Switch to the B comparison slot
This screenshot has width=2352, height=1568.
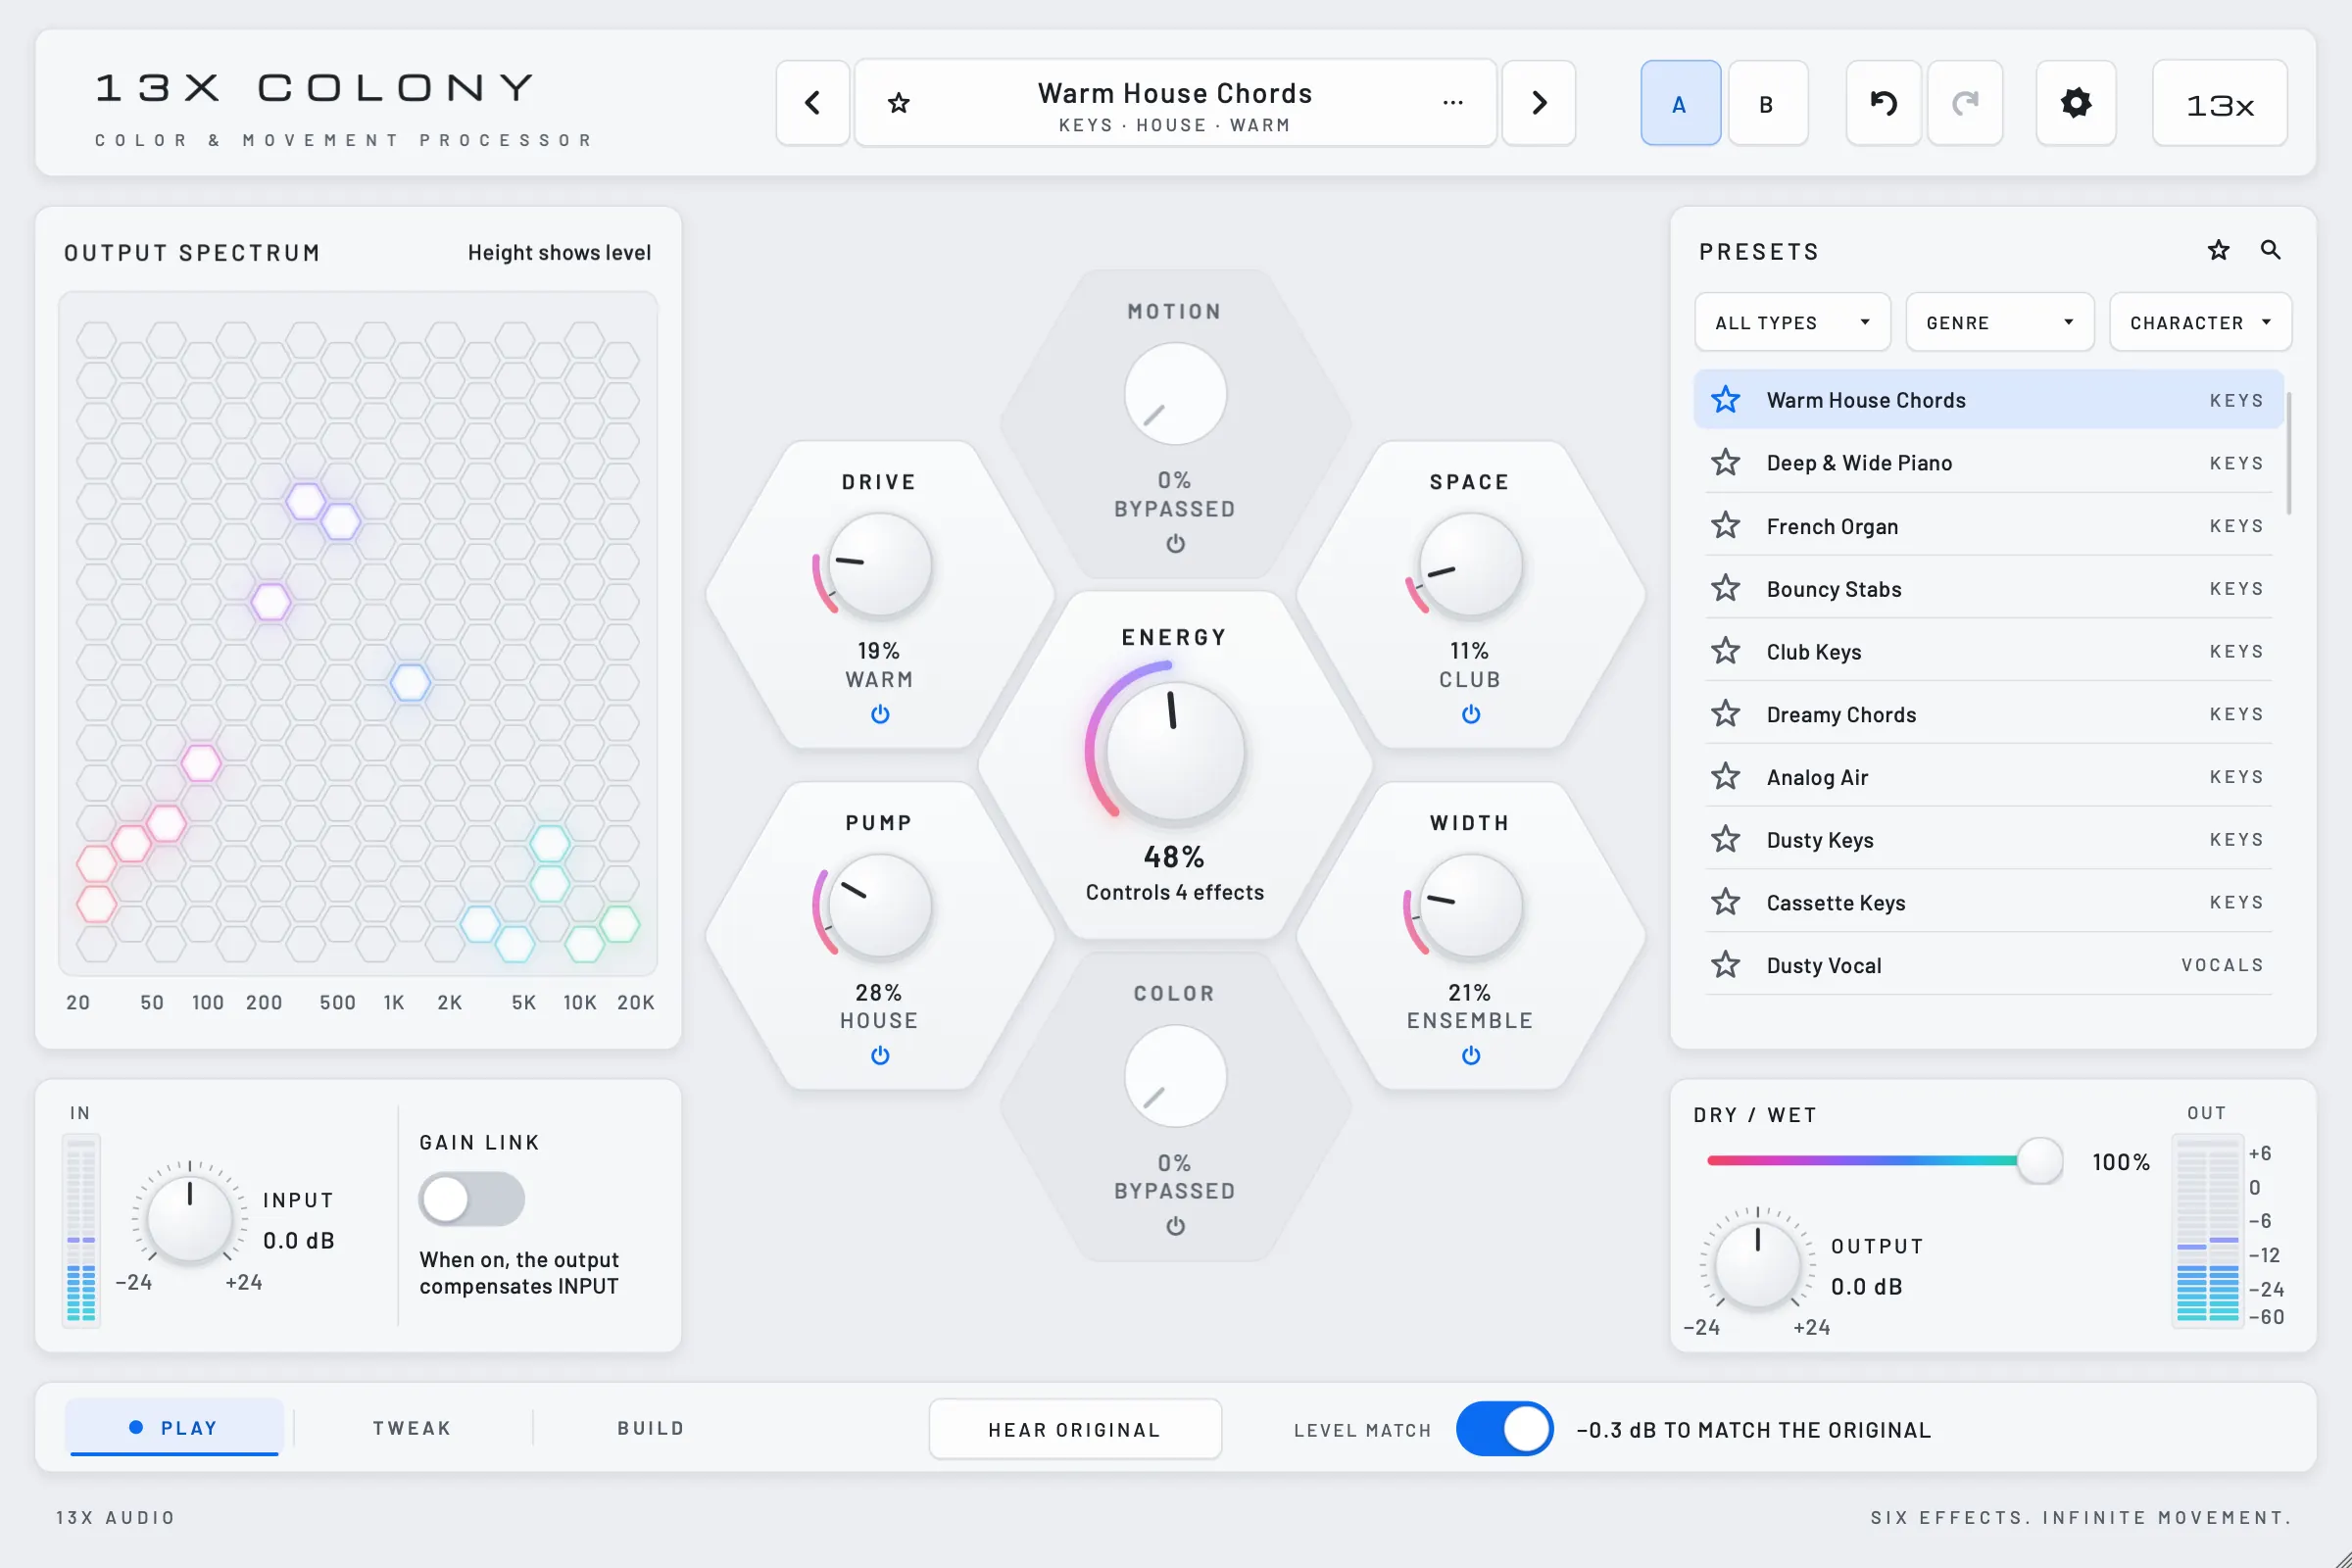click(x=1767, y=103)
